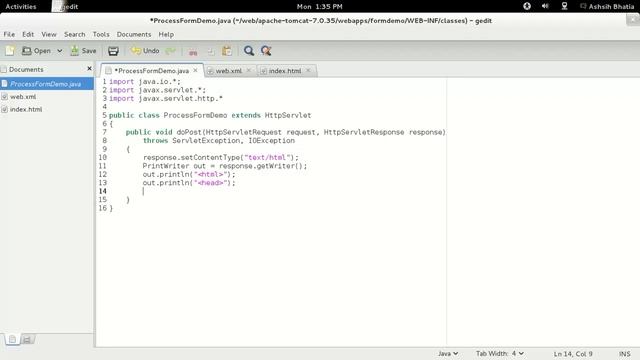The height and width of the screenshot is (360, 640).
Task: Click throws ServletException line
Action: 218,141
